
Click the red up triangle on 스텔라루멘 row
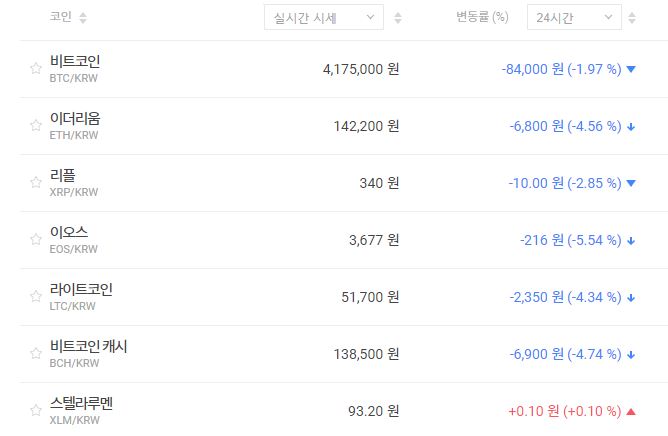[x=631, y=411]
